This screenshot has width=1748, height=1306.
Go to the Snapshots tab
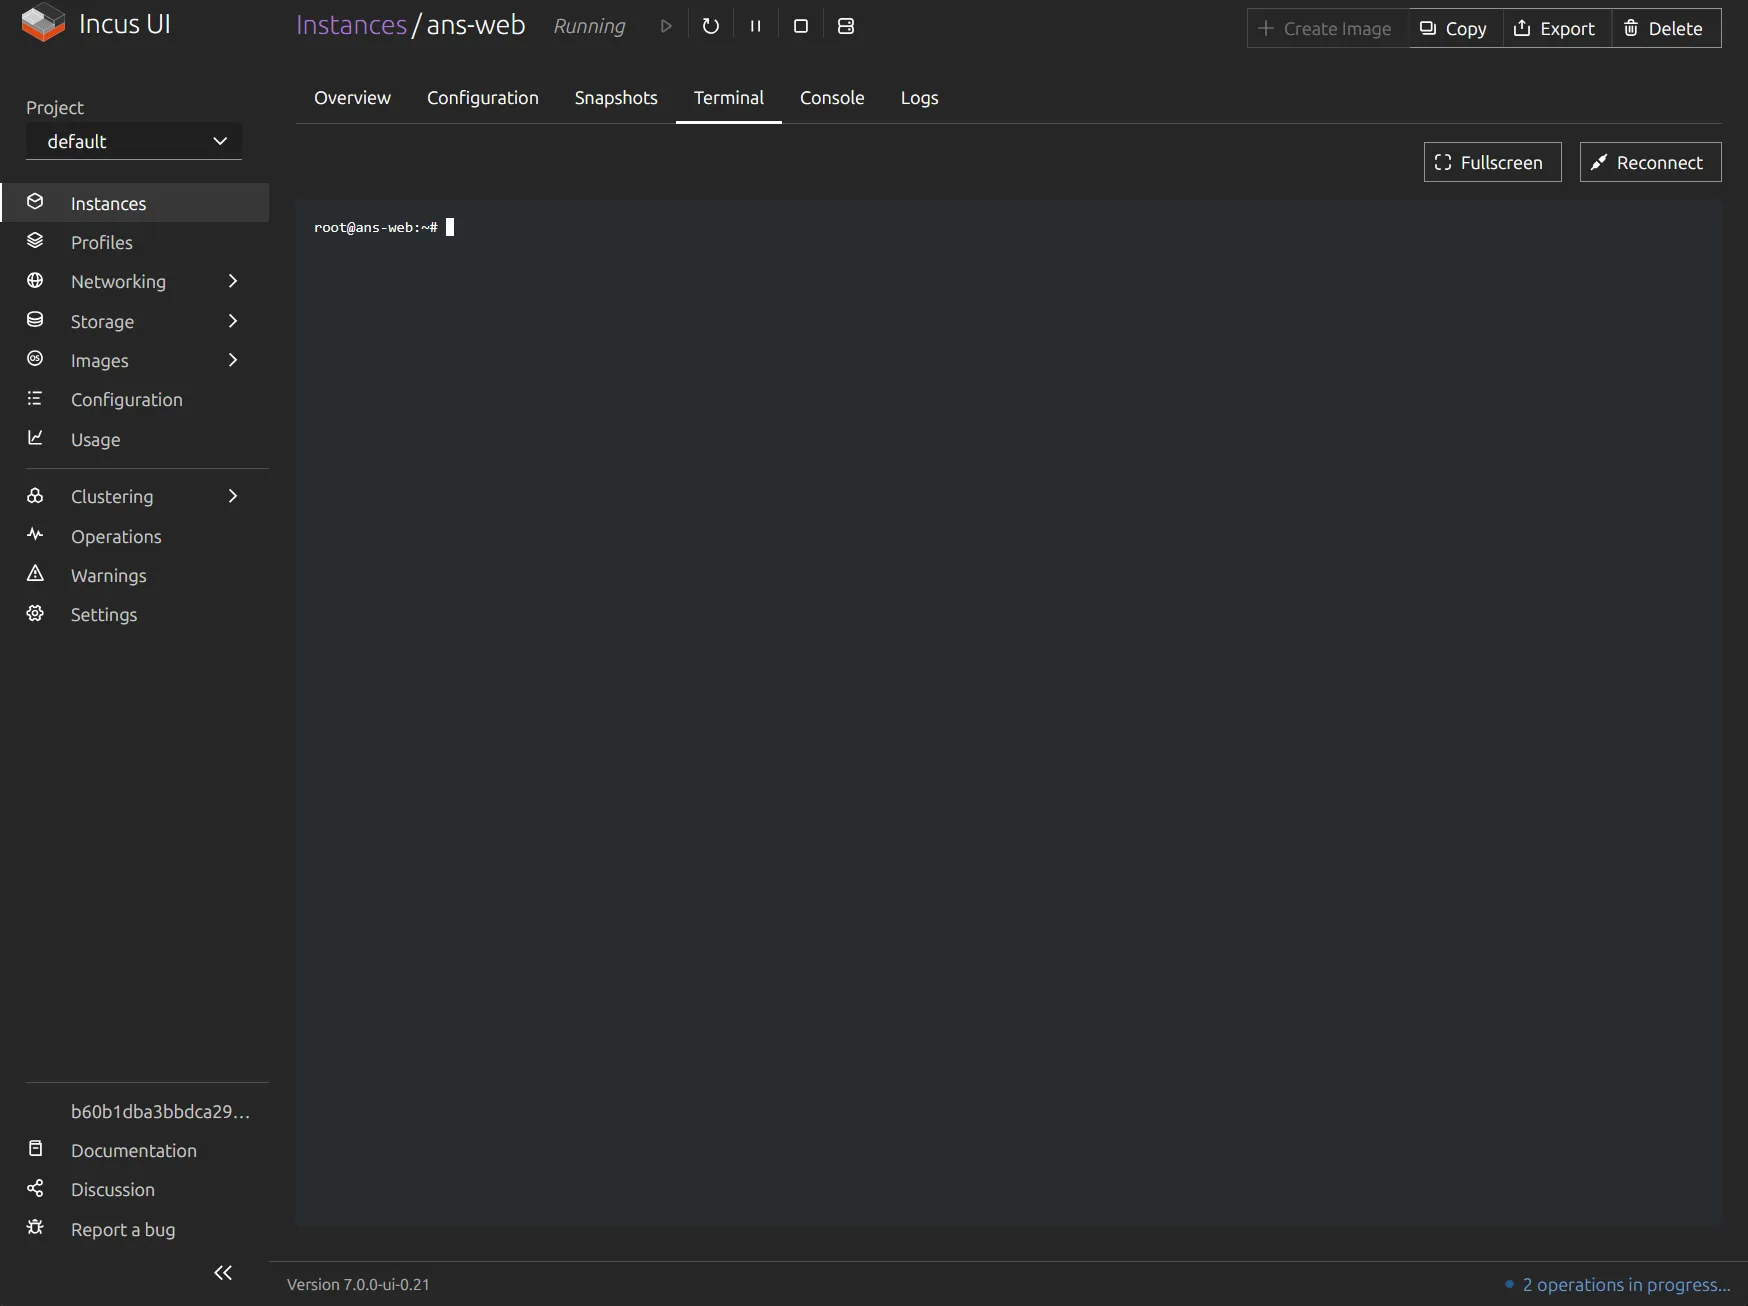tap(616, 98)
